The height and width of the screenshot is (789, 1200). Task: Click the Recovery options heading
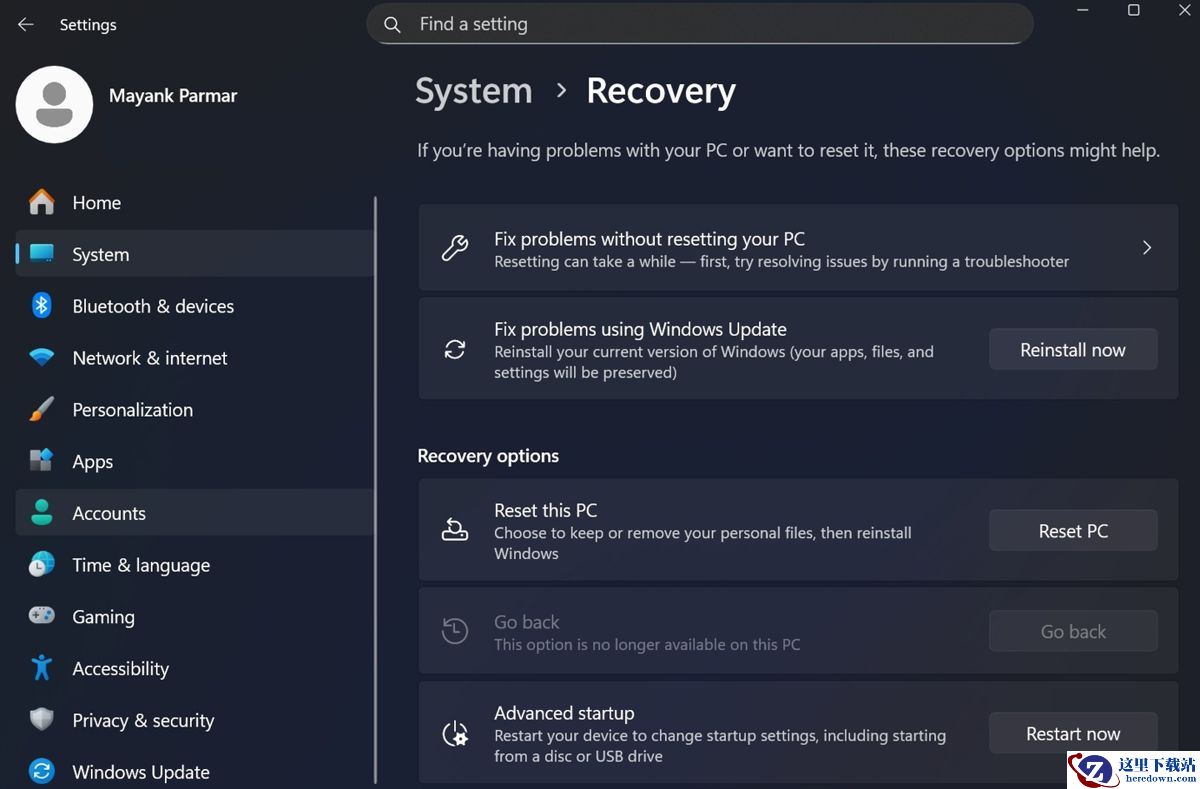tap(488, 456)
